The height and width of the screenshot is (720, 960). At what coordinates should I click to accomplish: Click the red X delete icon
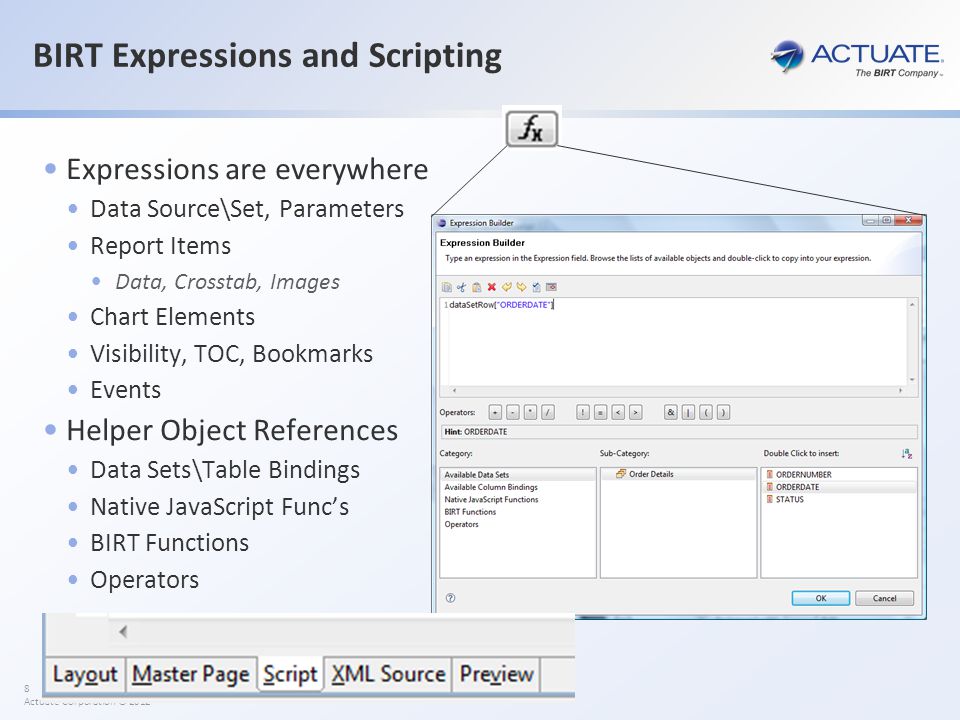[x=491, y=287]
